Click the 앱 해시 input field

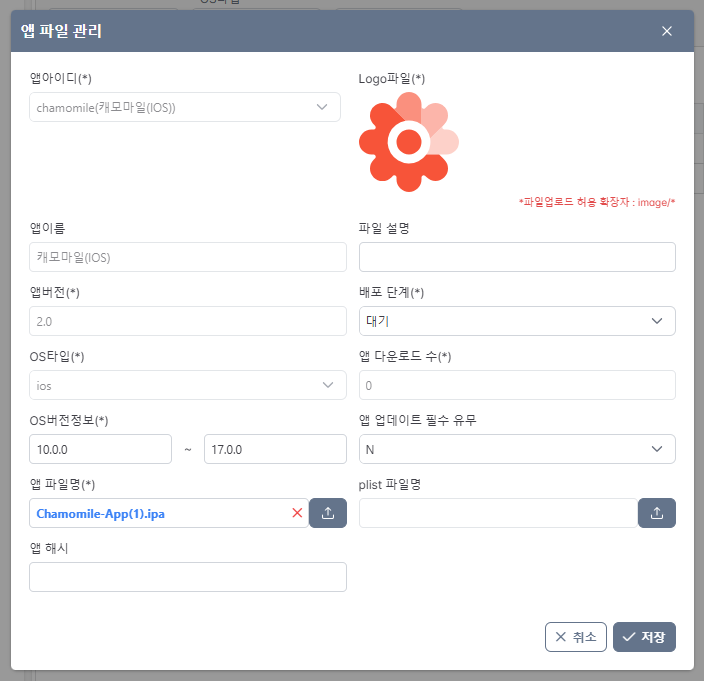click(x=187, y=577)
